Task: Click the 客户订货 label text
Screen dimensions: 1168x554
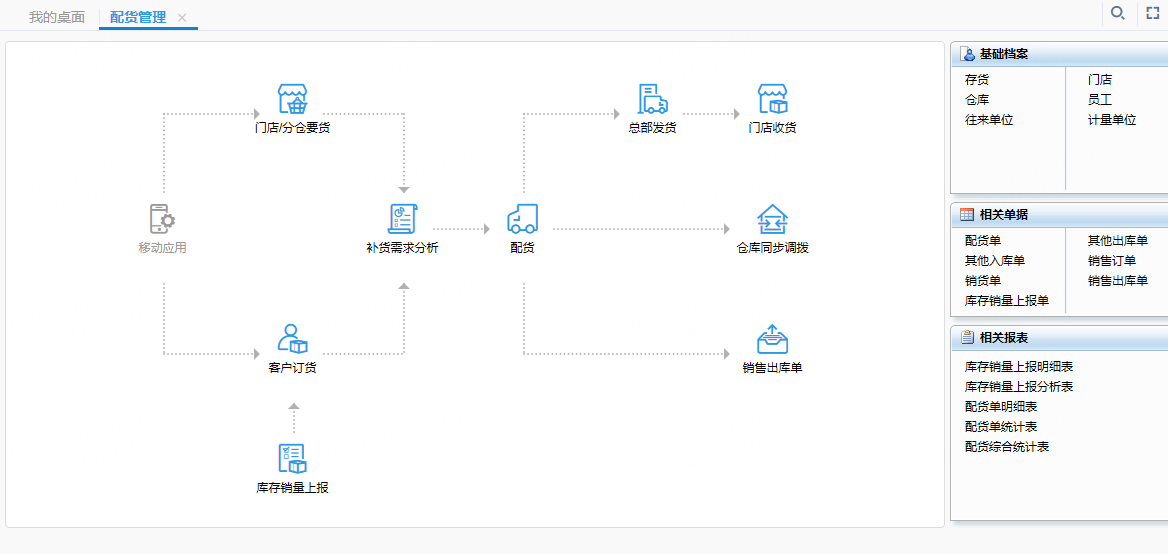Action: click(293, 368)
